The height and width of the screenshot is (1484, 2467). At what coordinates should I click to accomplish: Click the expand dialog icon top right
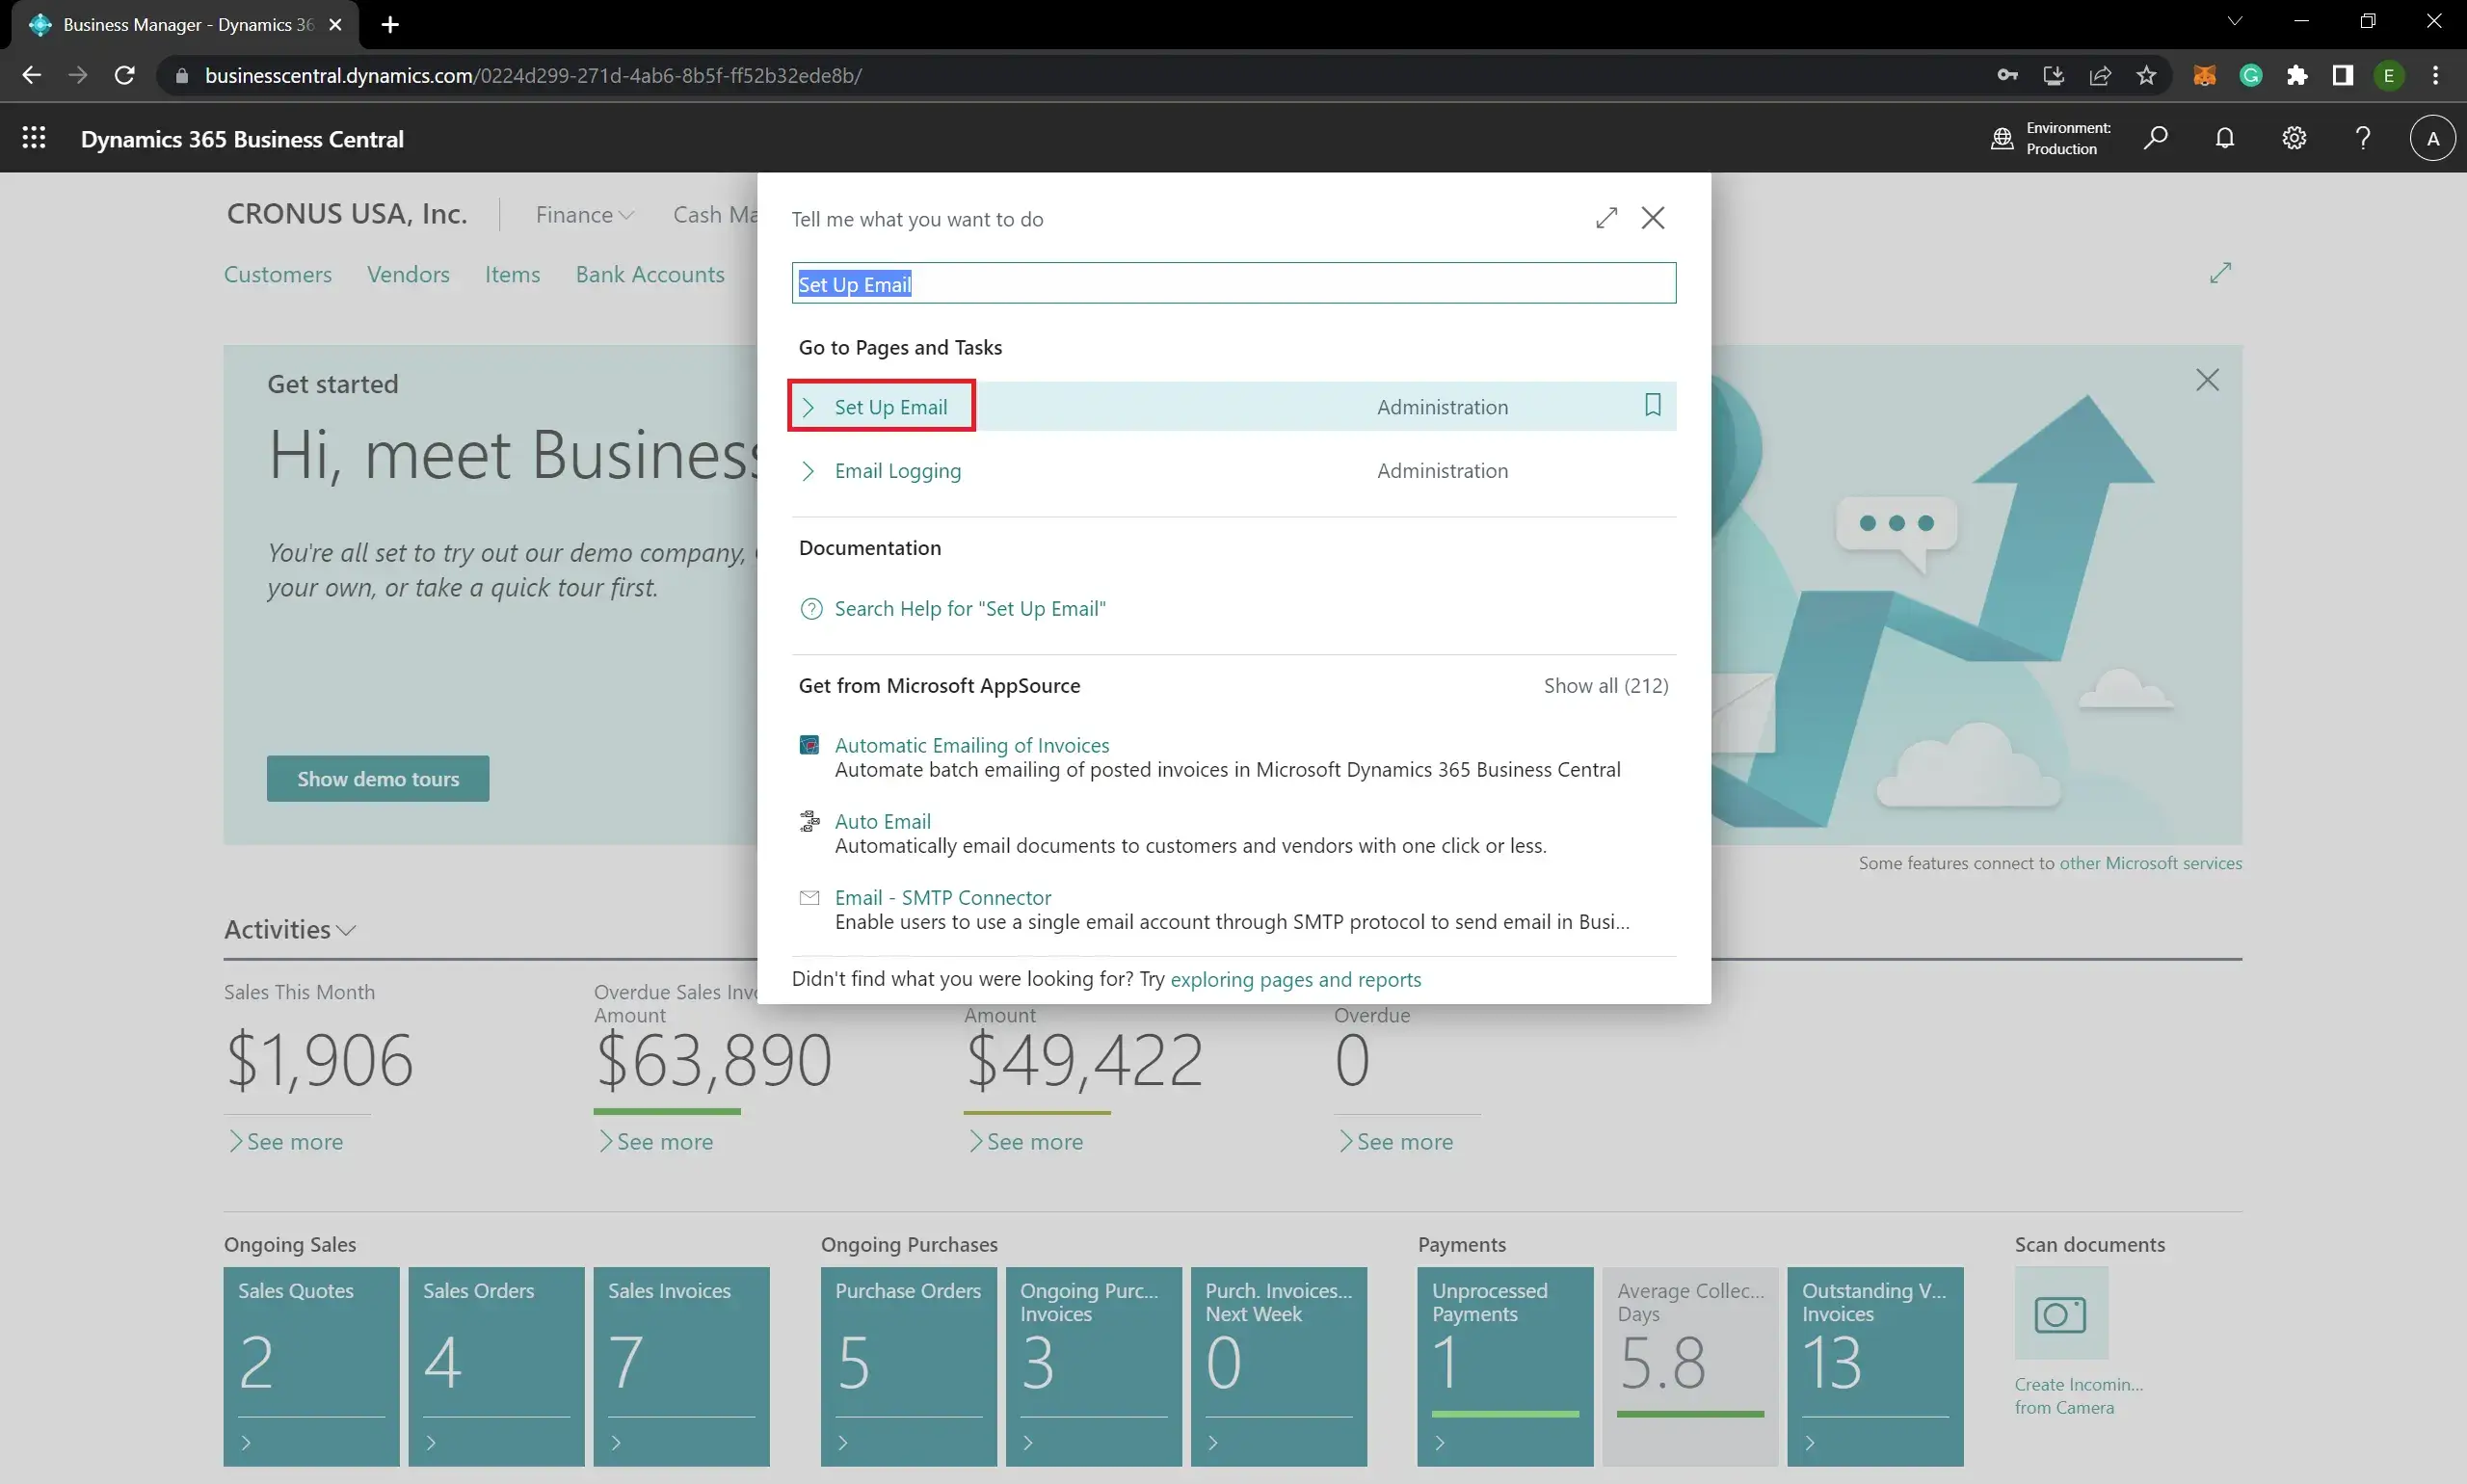point(1607,217)
